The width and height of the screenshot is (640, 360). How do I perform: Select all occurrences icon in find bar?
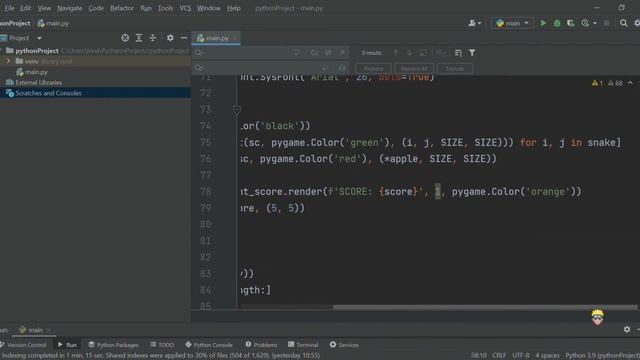440,53
